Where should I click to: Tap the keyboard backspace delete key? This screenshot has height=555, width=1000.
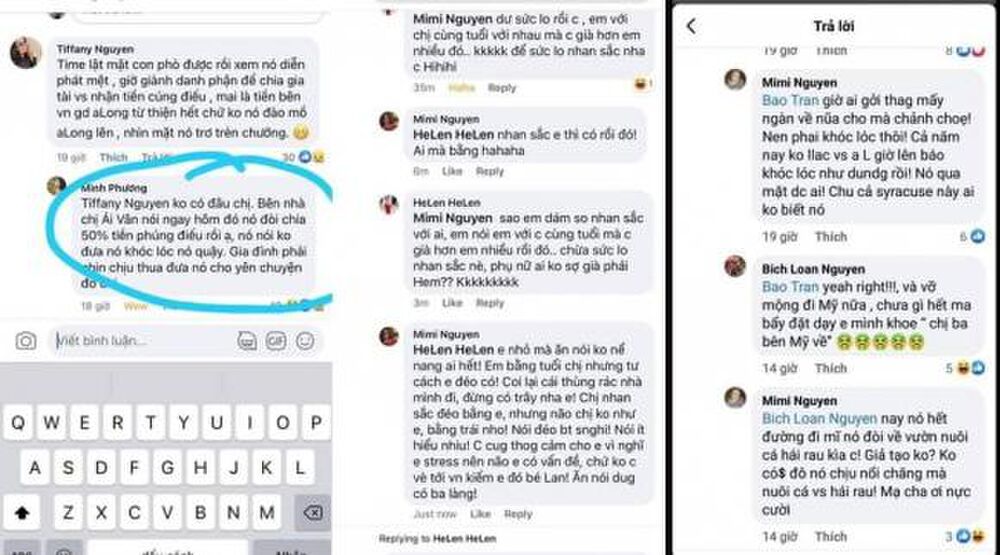pos(312,512)
